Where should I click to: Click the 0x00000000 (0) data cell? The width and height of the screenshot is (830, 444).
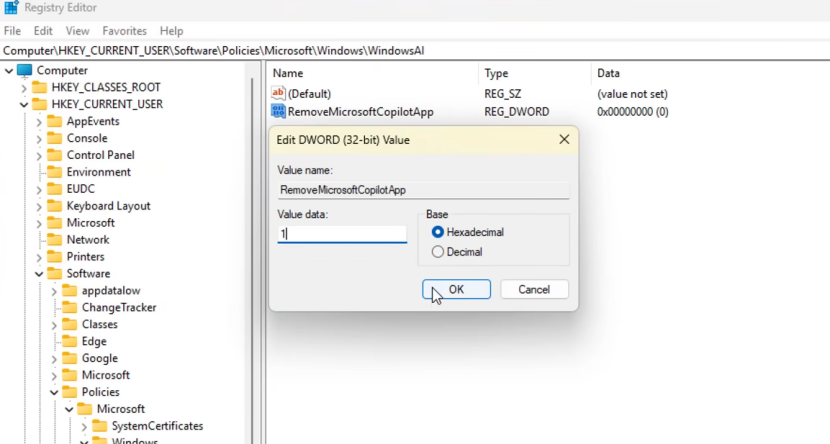pos(633,112)
